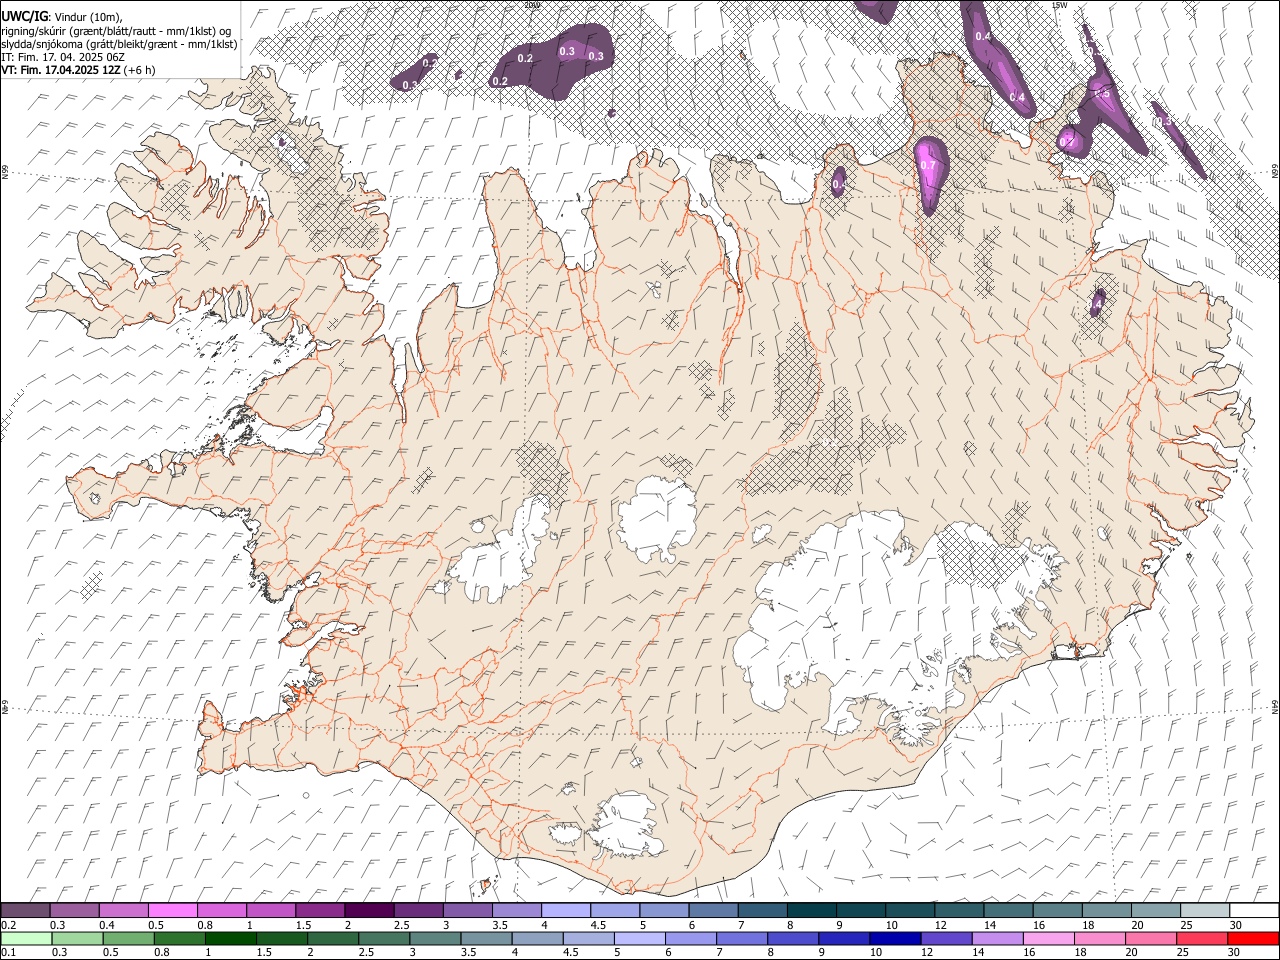Click the white 30 swatch ending top row
The height and width of the screenshot is (960, 1280).
tap(1253, 910)
